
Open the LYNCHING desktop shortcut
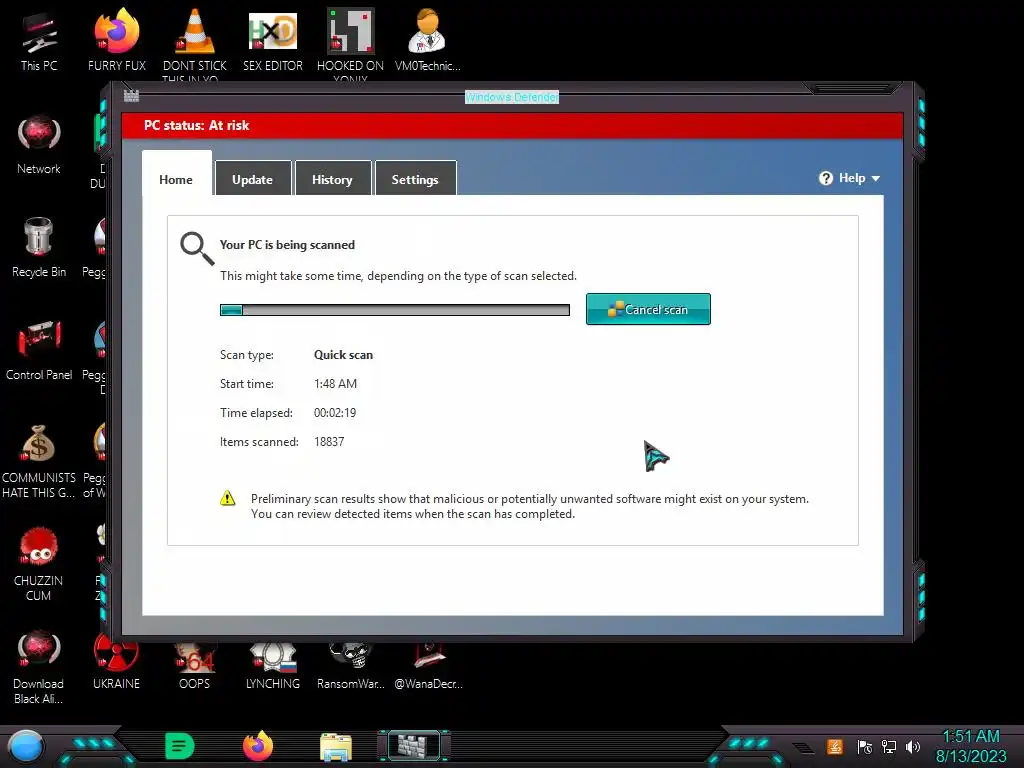tap(273, 666)
